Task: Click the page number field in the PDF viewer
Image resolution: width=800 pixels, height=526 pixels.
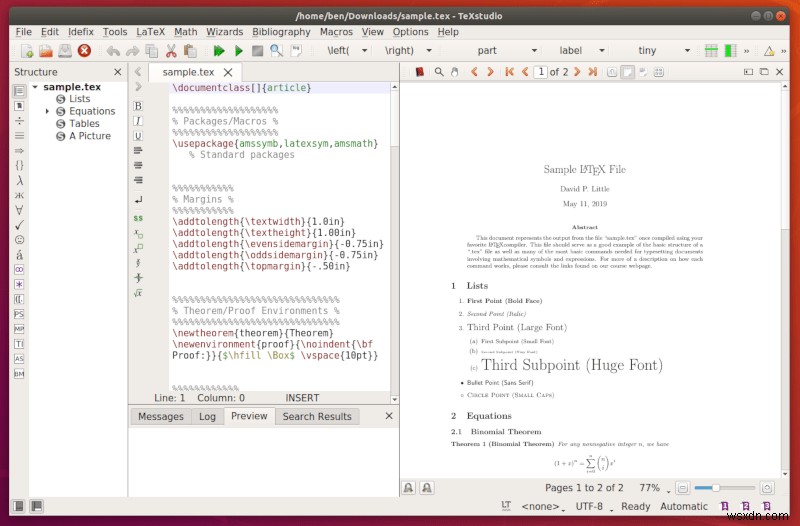Action: click(x=540, y=72)
